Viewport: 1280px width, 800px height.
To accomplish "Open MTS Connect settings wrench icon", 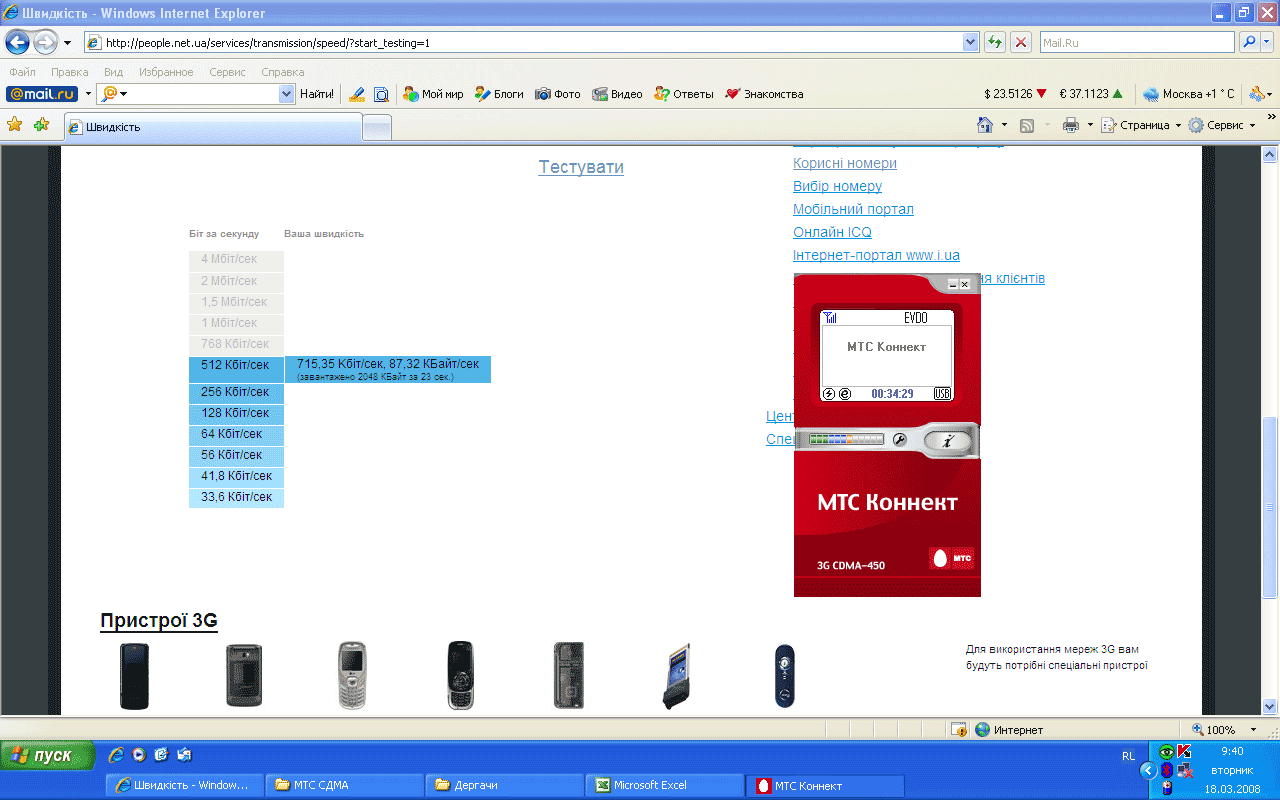I will [900, 440].
